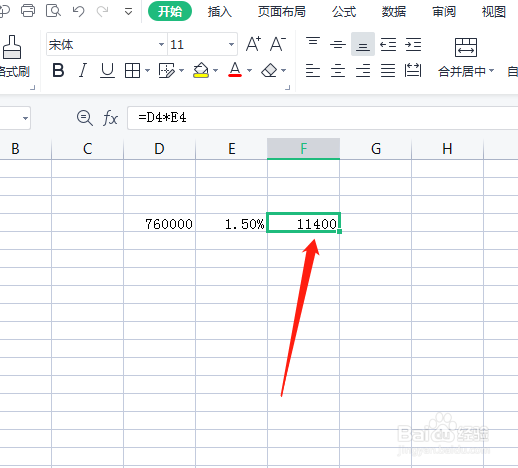Open font settings dialog launcher
The image size is (518, 468).
[x=288, y=88]
